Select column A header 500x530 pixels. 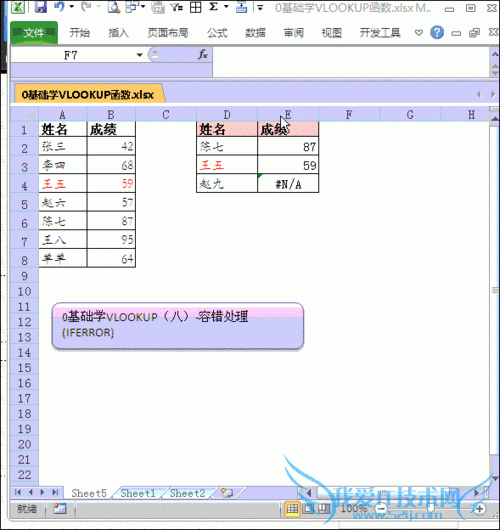(63, 115)
